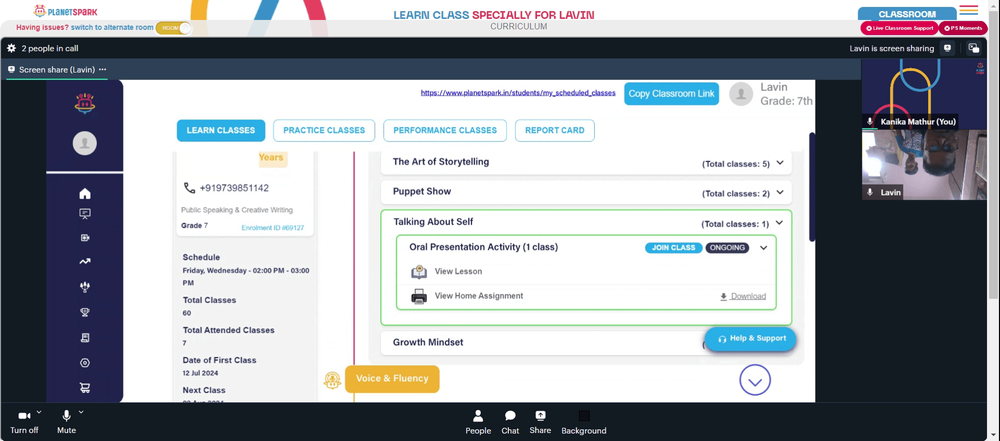Screen dimensions: 1000x441
Task: Open the REPORT CARD tab
Action: pos(555,130)
